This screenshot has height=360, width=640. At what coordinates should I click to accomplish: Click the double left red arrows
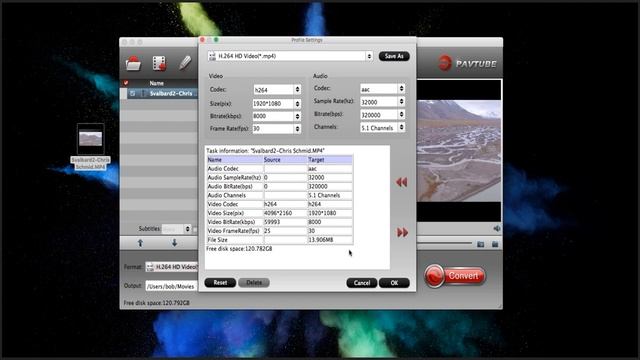(x=402, y=182)
